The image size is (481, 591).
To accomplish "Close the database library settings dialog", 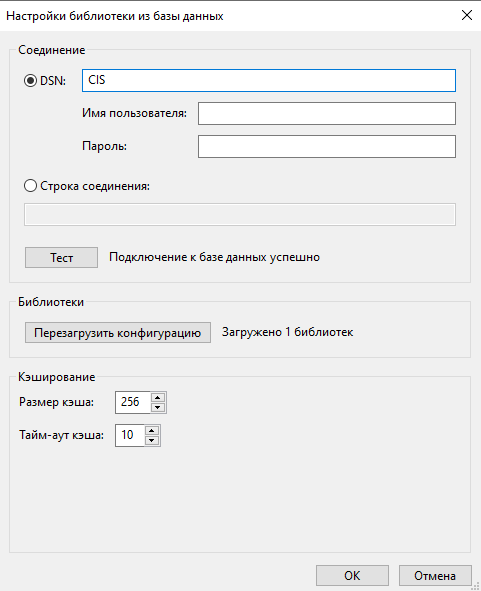I will pyautogui.click(x=467, y=15).
